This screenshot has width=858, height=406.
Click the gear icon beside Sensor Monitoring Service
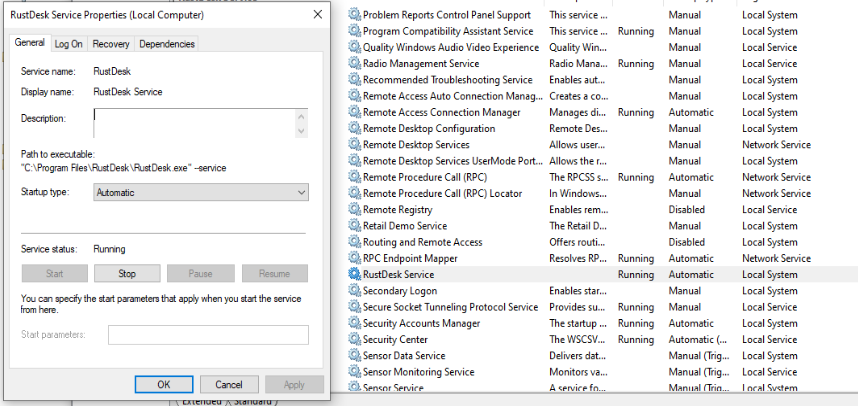[355, 372]
